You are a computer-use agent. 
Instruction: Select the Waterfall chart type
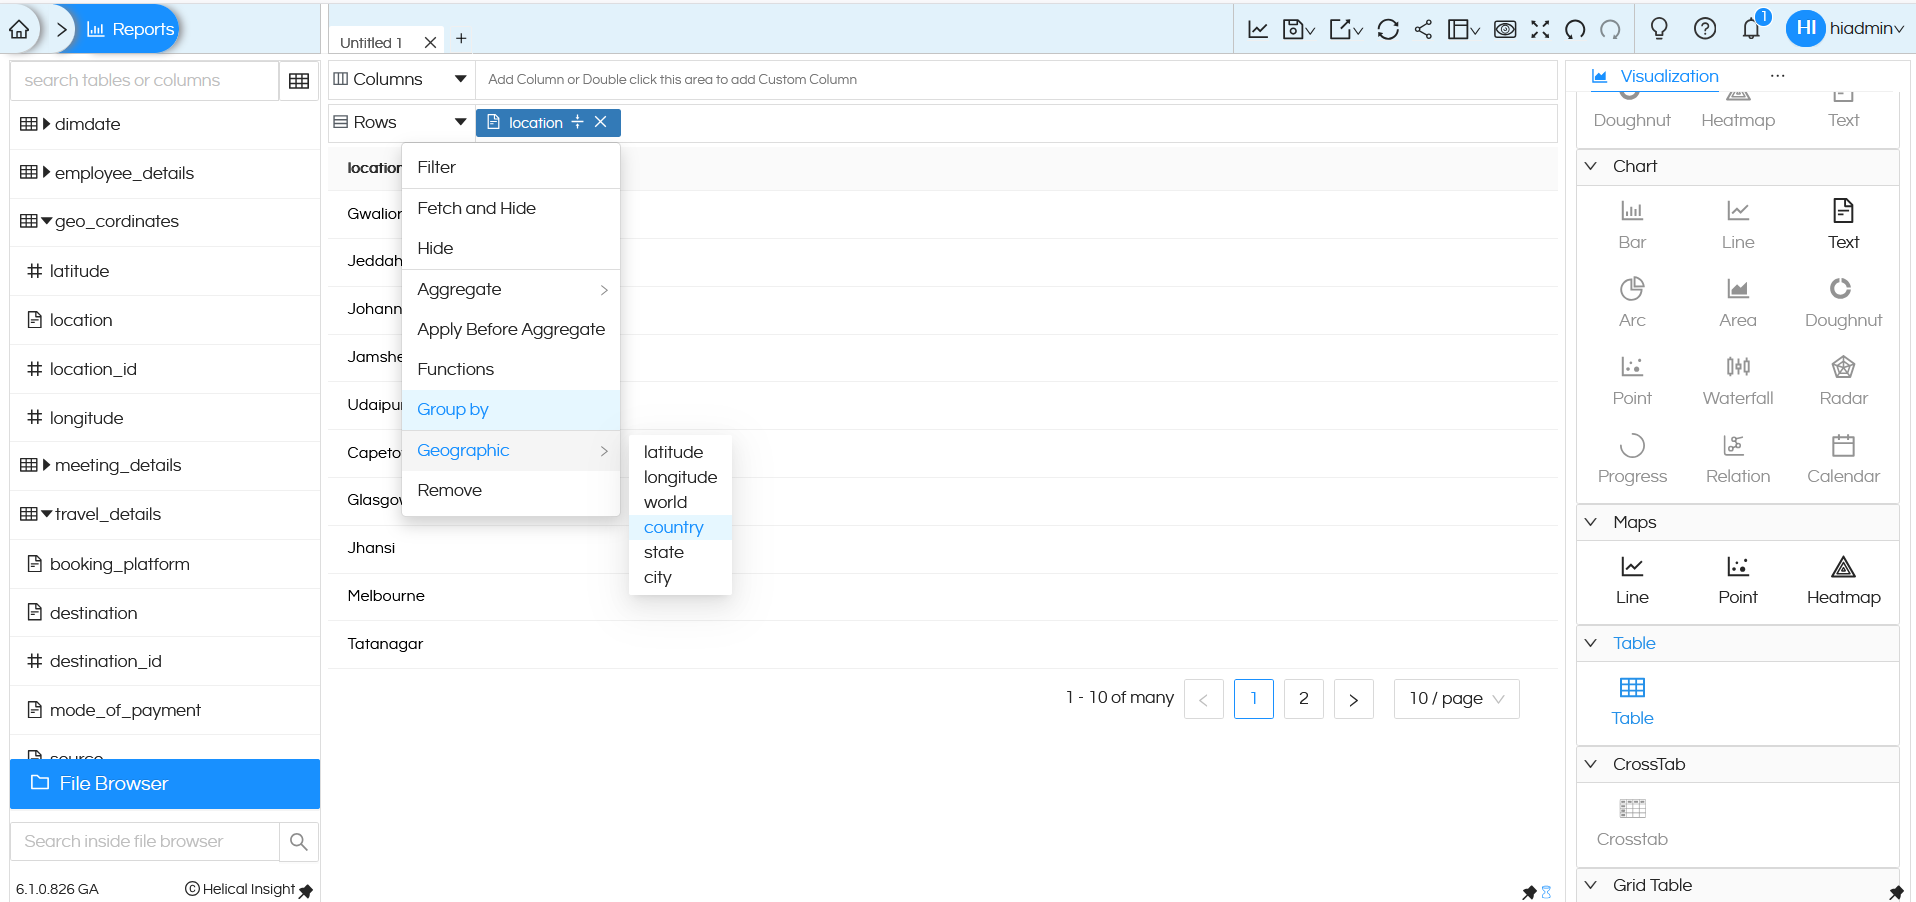click(1737, 380)
